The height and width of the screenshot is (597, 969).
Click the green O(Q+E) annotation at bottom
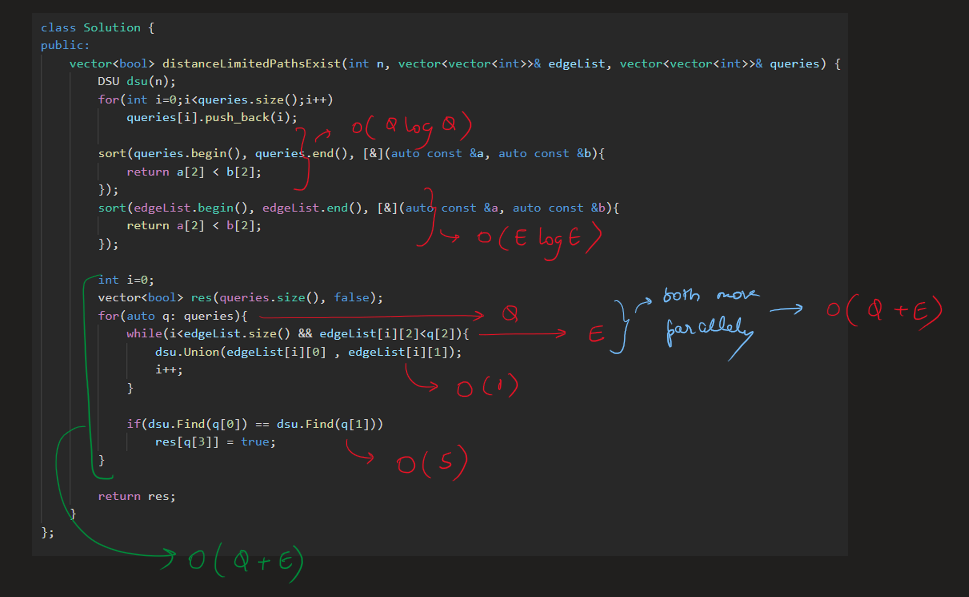[x=245, y=562]
